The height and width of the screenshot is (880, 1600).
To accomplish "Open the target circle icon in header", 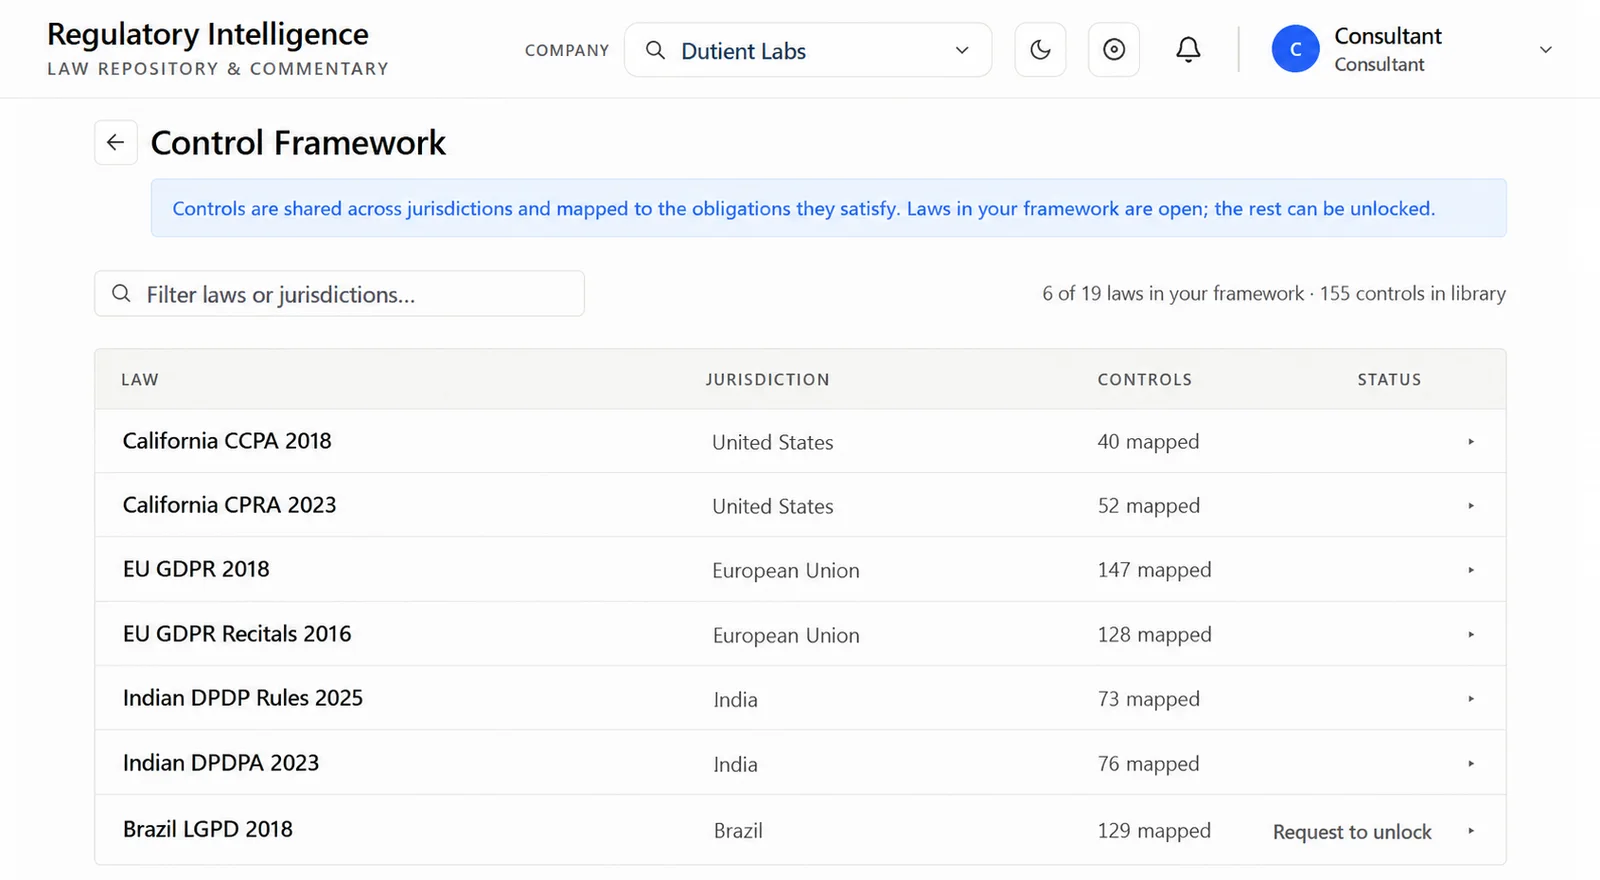I will [1114, 50].
